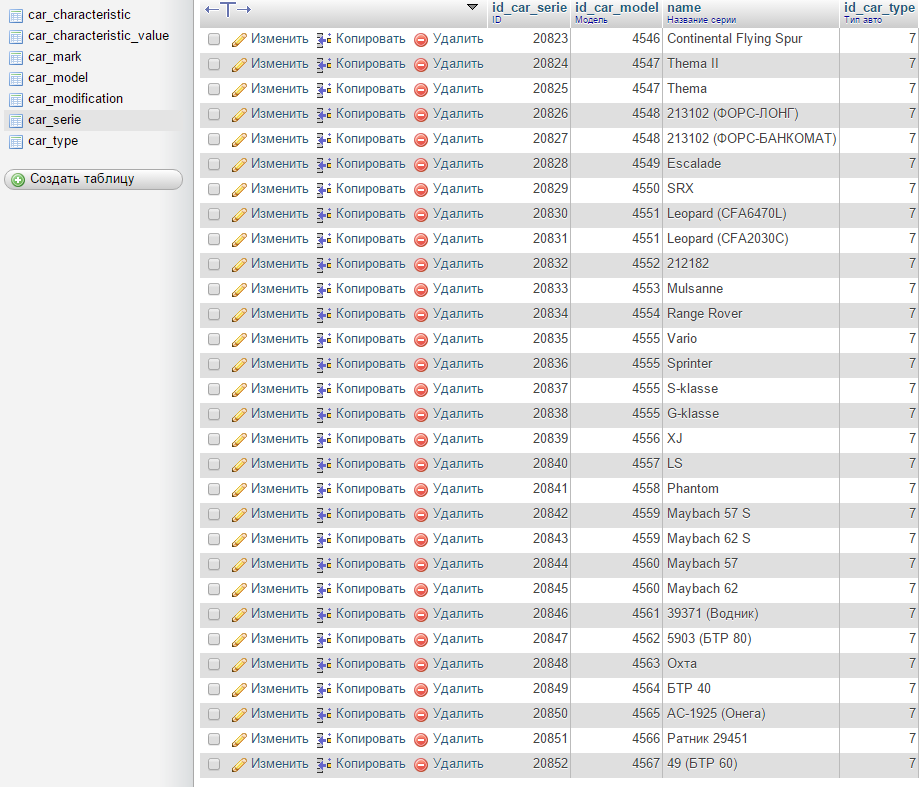924x787 pixels.
Task: Check the box for Vario row
Action: coord(214,339)
